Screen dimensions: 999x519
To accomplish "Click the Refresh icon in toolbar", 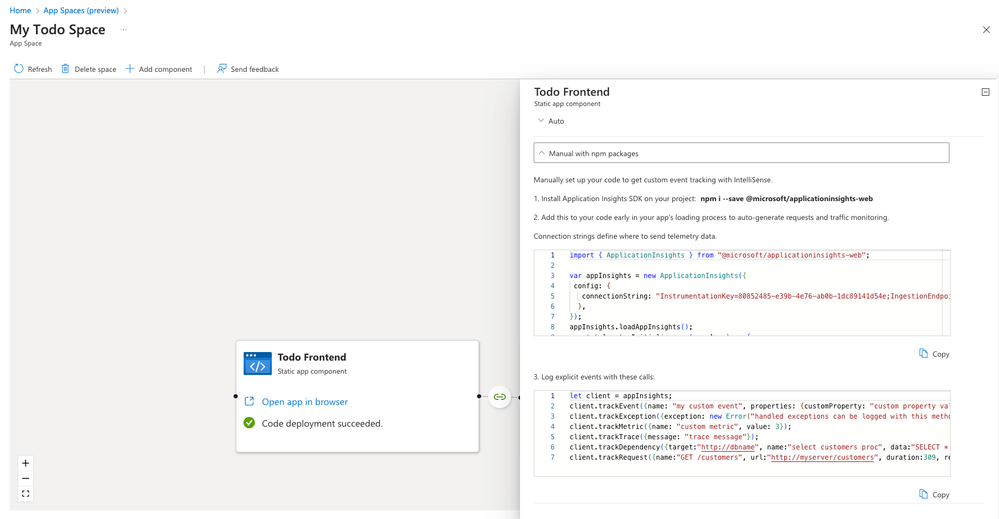I will pos(19,69).
